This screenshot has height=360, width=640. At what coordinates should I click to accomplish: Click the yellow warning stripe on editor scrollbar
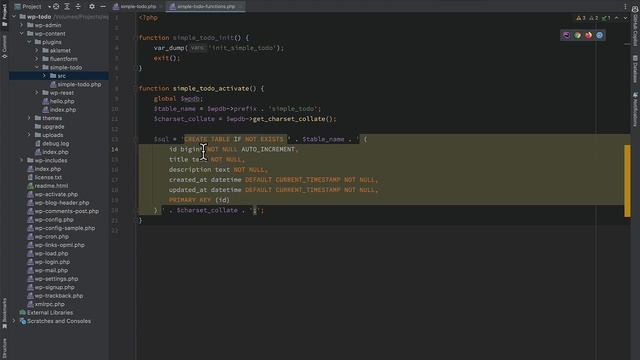pyautogui.click(x=627, y=180)
